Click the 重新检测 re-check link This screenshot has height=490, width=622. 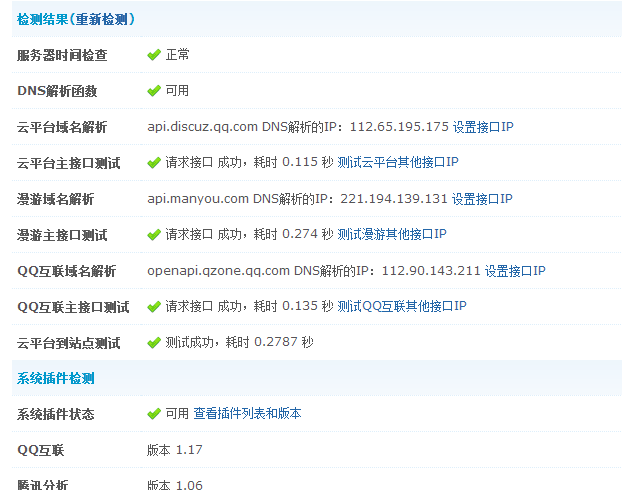(x=102, y=19)
